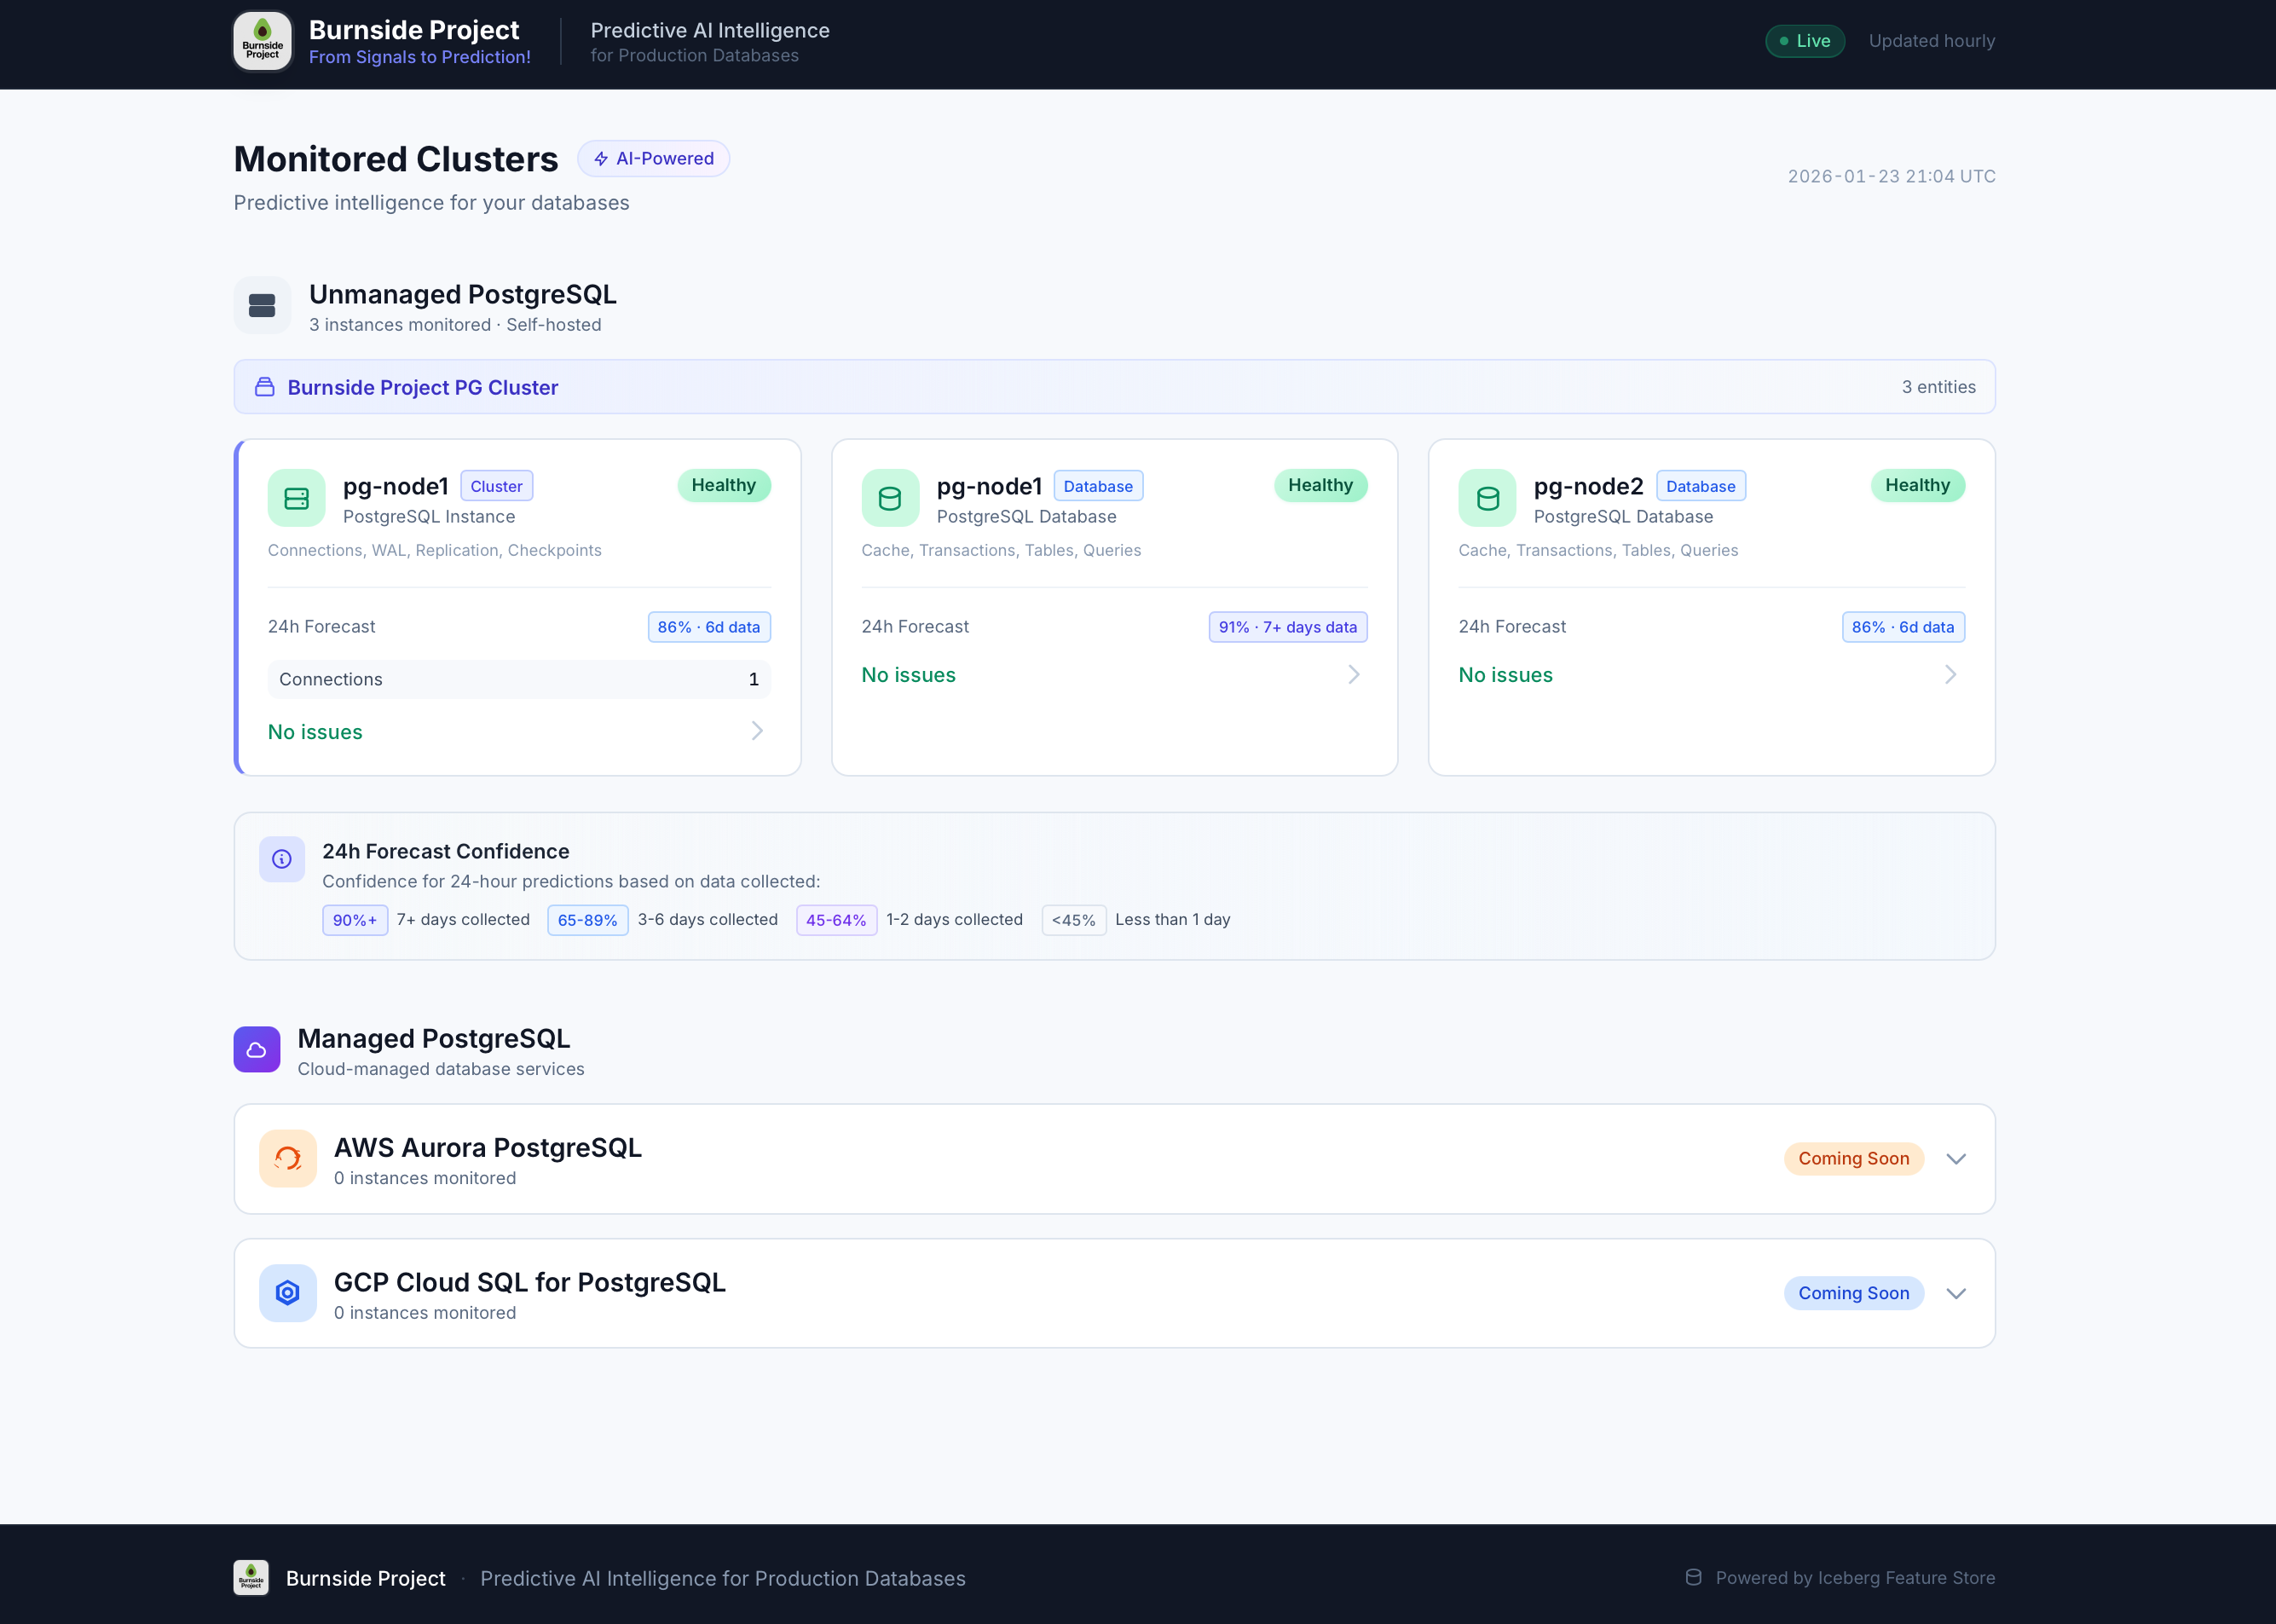The height and width of the screenshot is (1624, 2276).
Task: Click the pg-node1 PostgreSQL Instance icon
Action: 296,497
